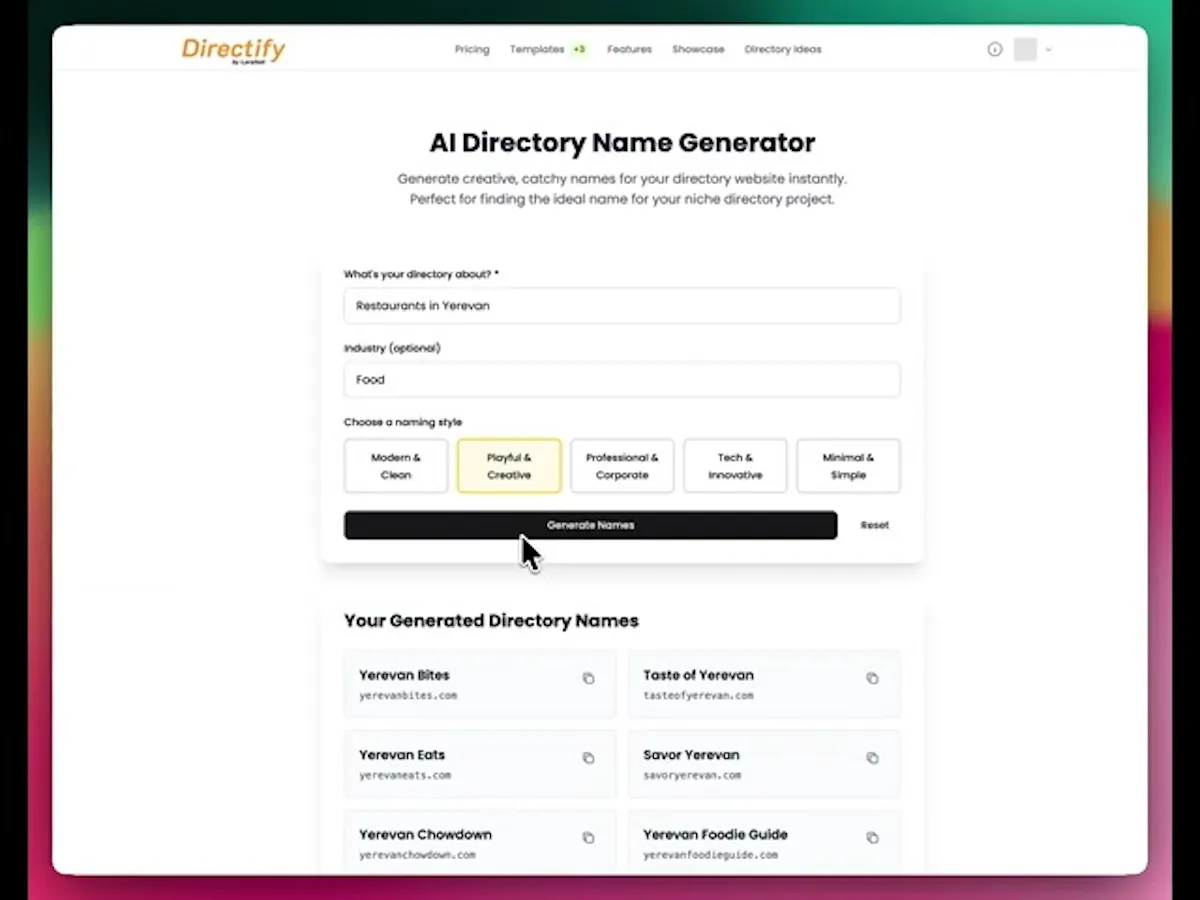The image size is (1200, 900).
Task: Copy the Yerevan Bites name
Action: click(x=588, y=678)
